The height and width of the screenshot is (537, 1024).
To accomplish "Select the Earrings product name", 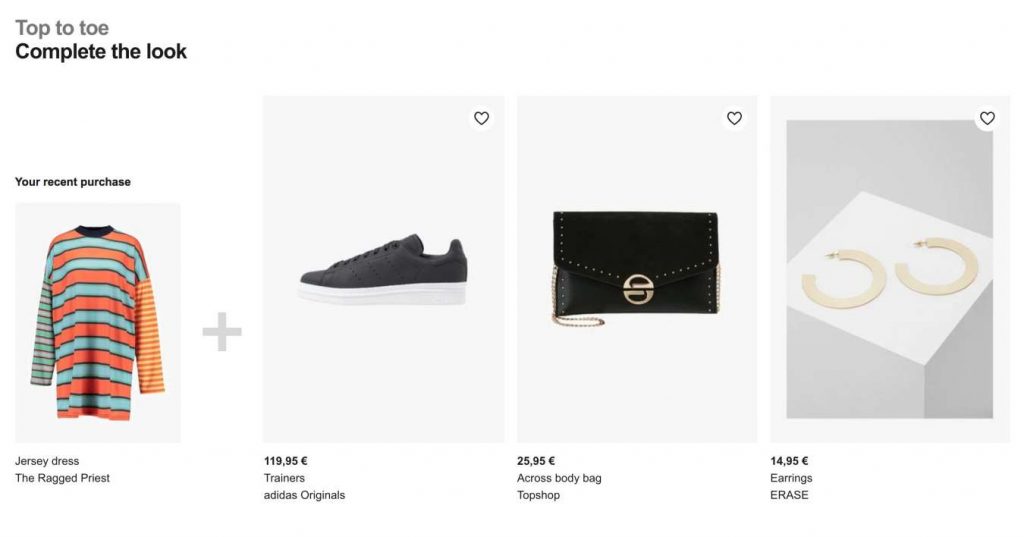I will (791, 478).
